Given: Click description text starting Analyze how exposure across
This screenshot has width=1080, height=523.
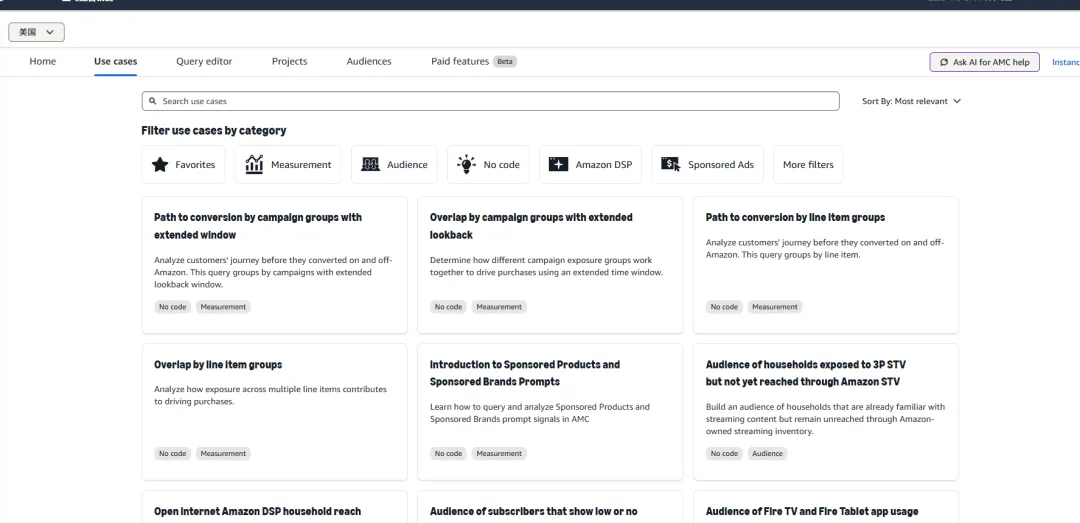Looking at the screenshot, I should click(270, 396).
